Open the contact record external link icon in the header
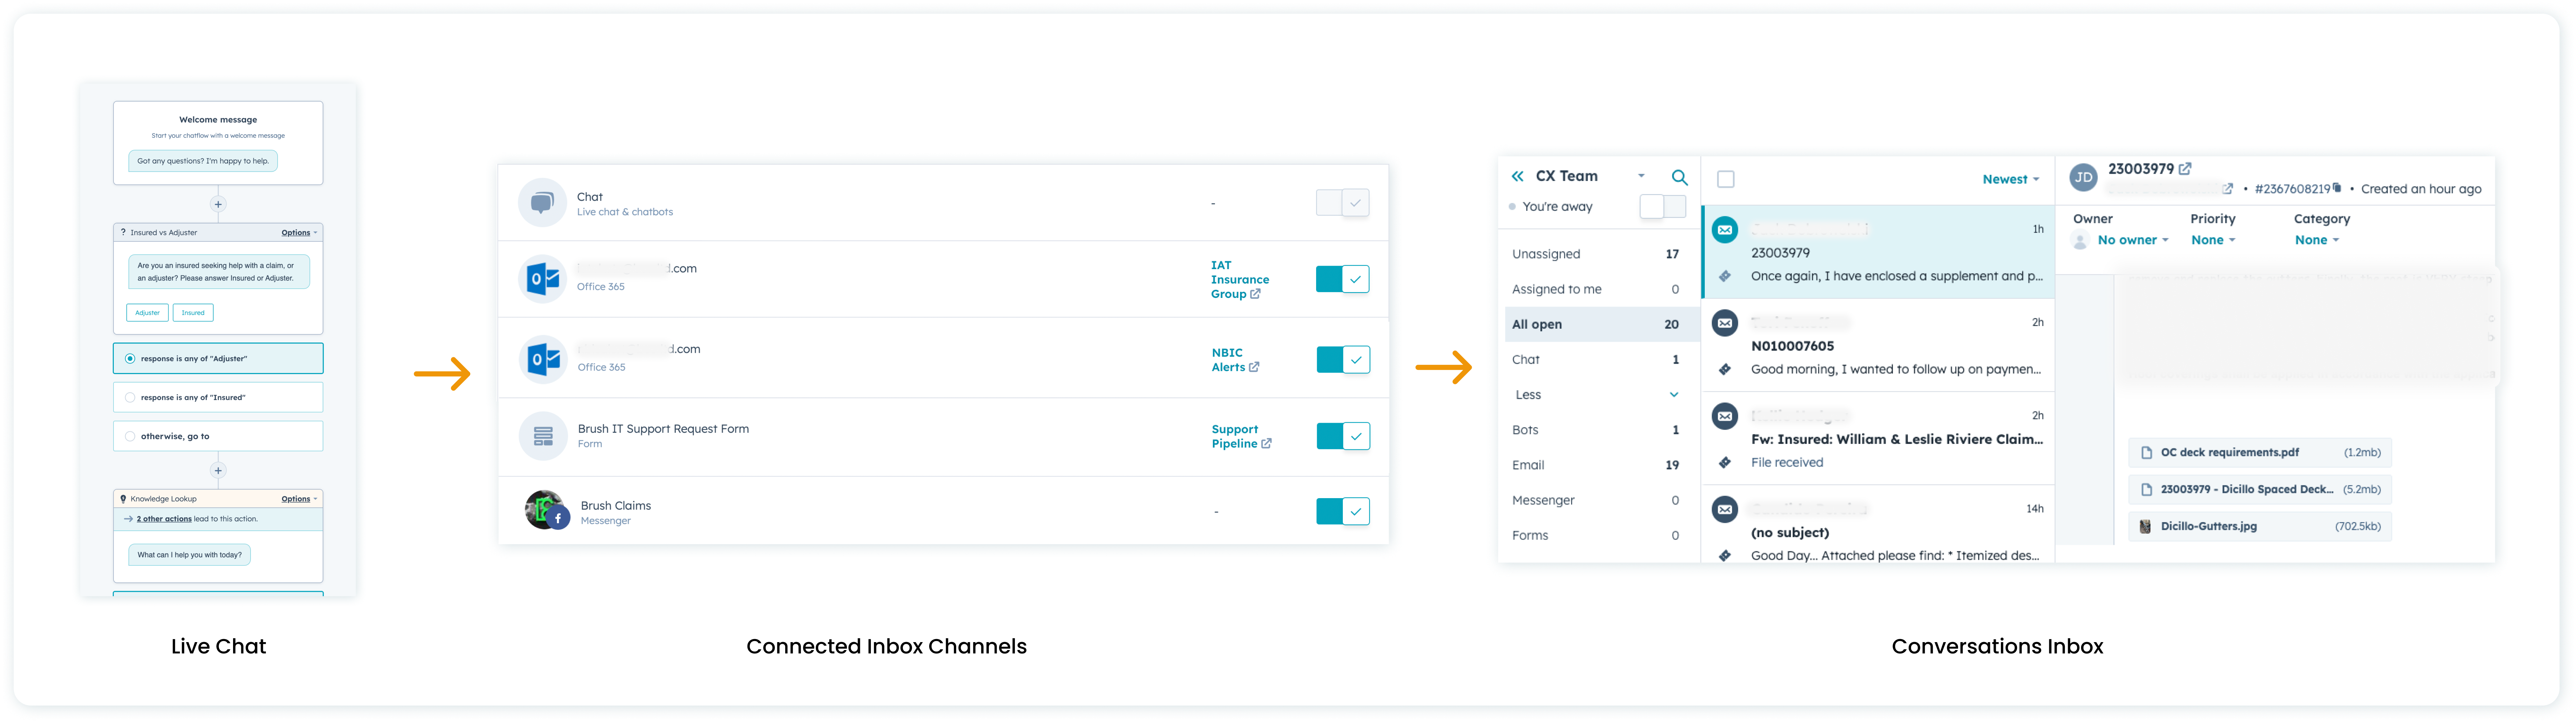Image resolution: width=2576 pixels, height=722 pixels. click(2228, 189)
